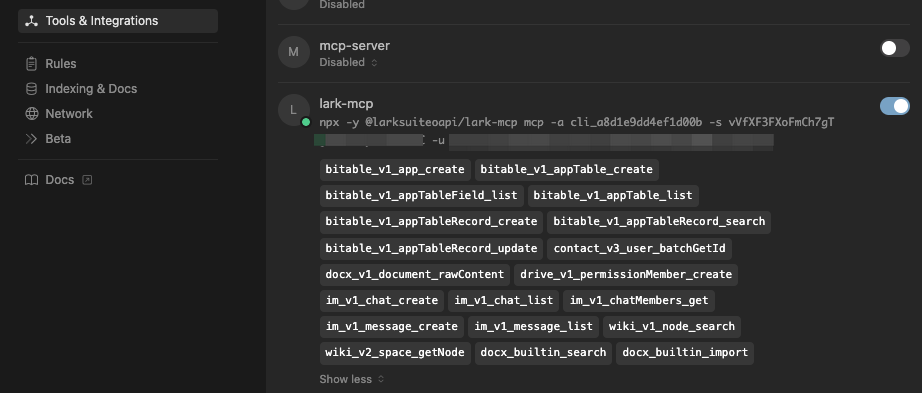Disable the lark-mcp toggle
The image size is (922, 393).
point(894,106)
